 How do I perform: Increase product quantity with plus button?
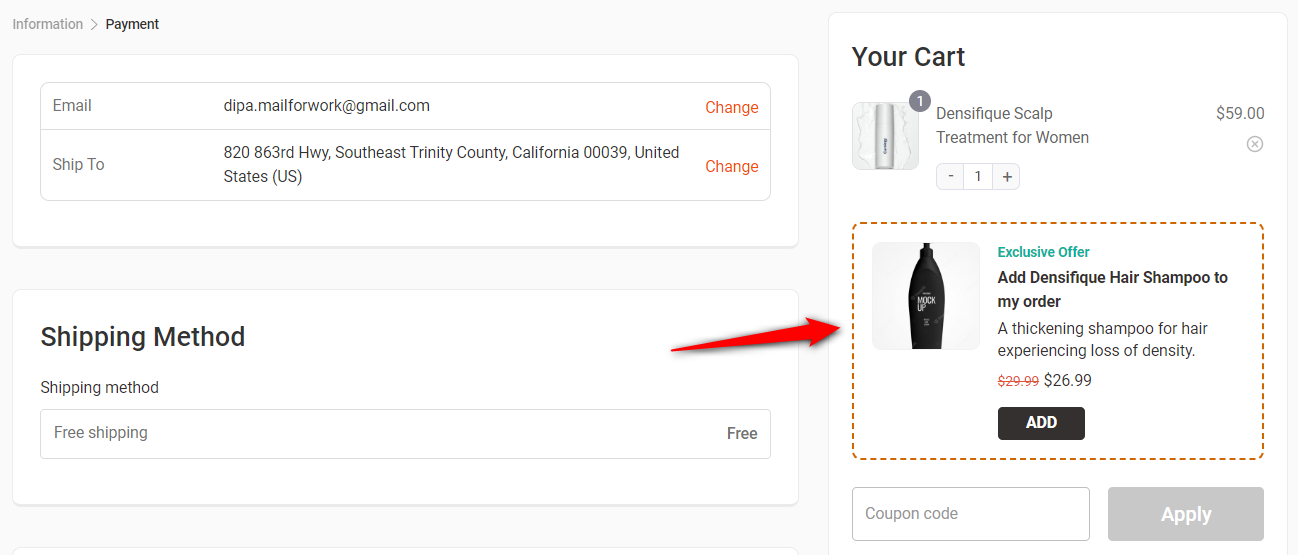click(x=1007, y=176)
